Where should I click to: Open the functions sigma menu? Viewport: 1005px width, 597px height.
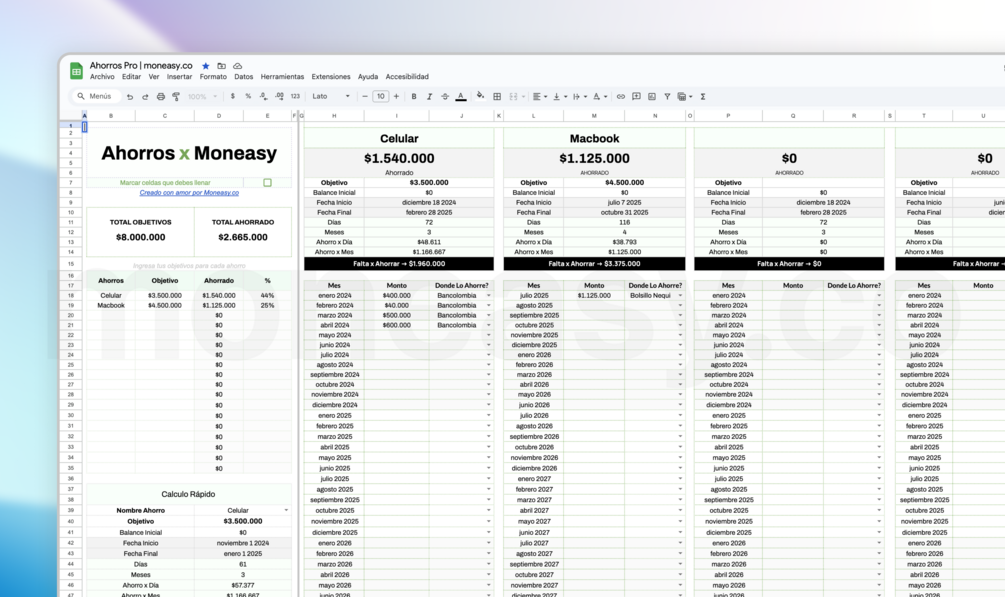click(703, 97)
